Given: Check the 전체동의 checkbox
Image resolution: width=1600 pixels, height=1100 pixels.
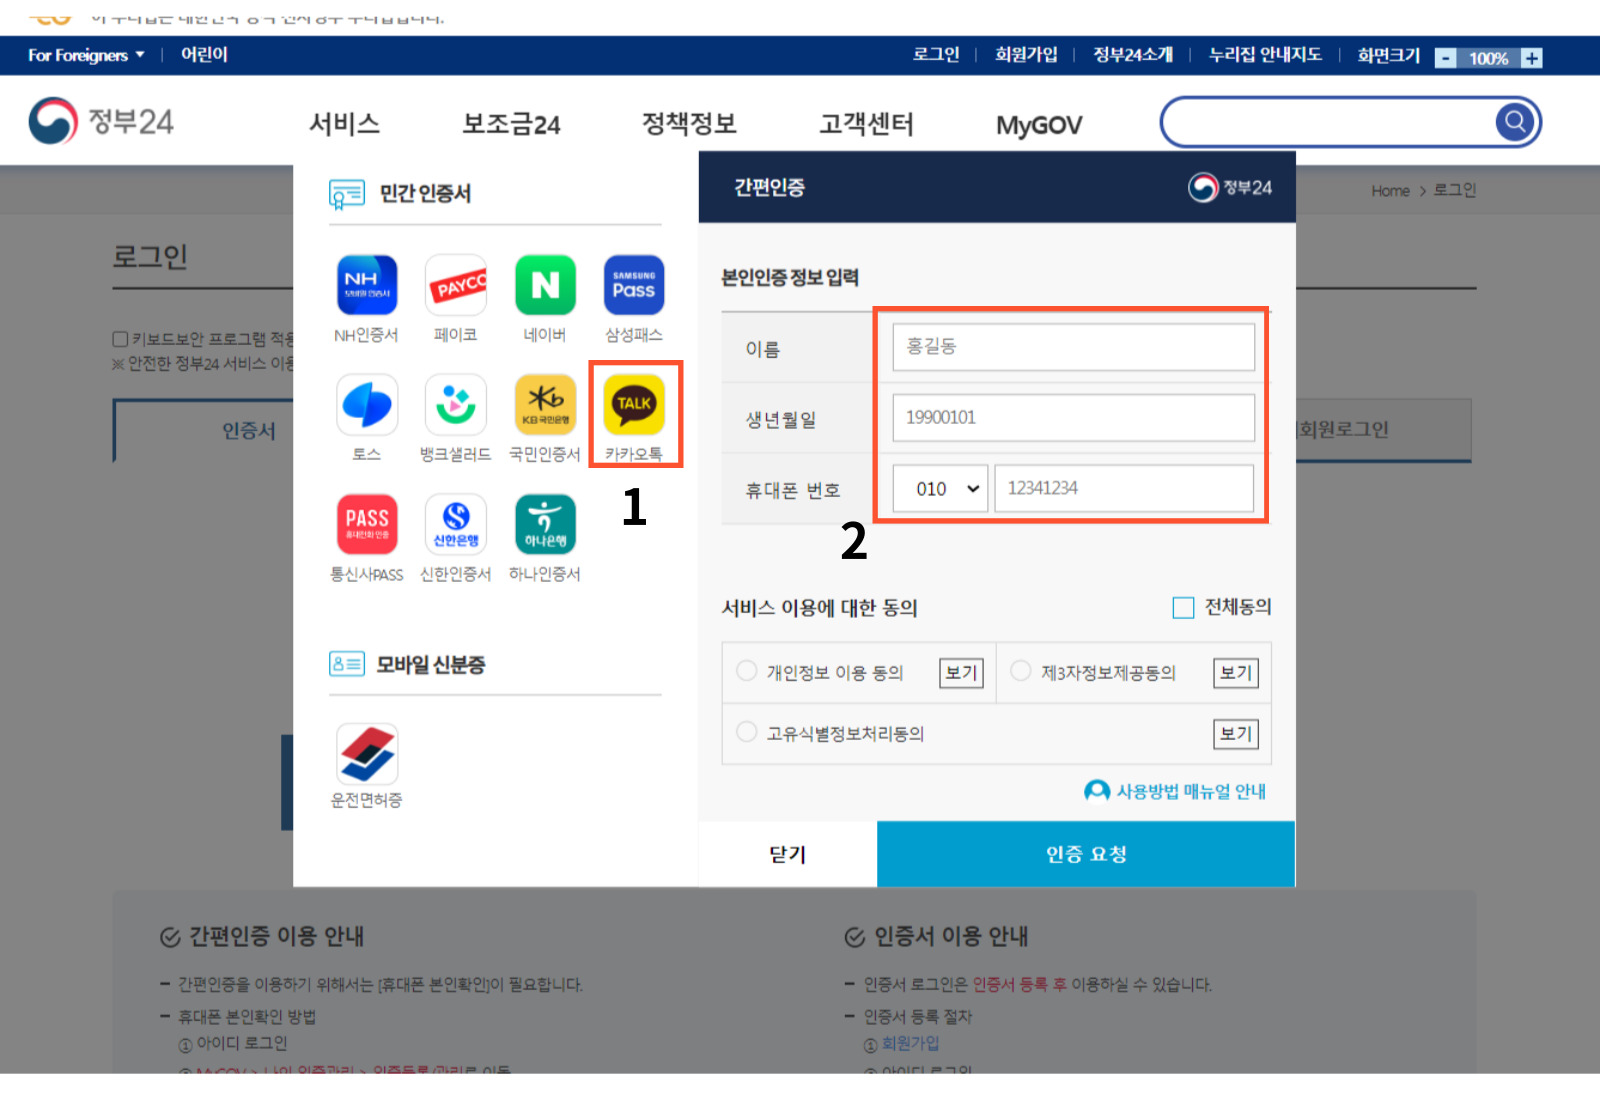Looking at the screenshot, I should pos(1183,608).
